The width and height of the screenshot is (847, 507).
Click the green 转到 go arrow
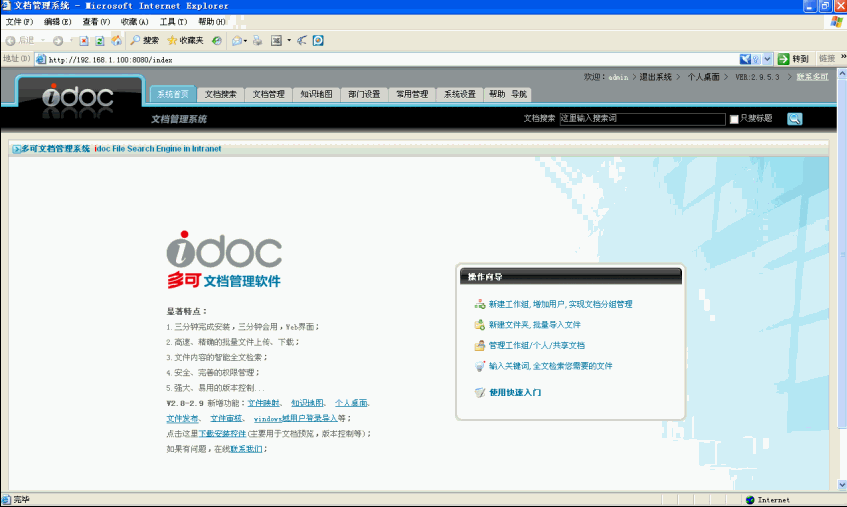(783, 59)
